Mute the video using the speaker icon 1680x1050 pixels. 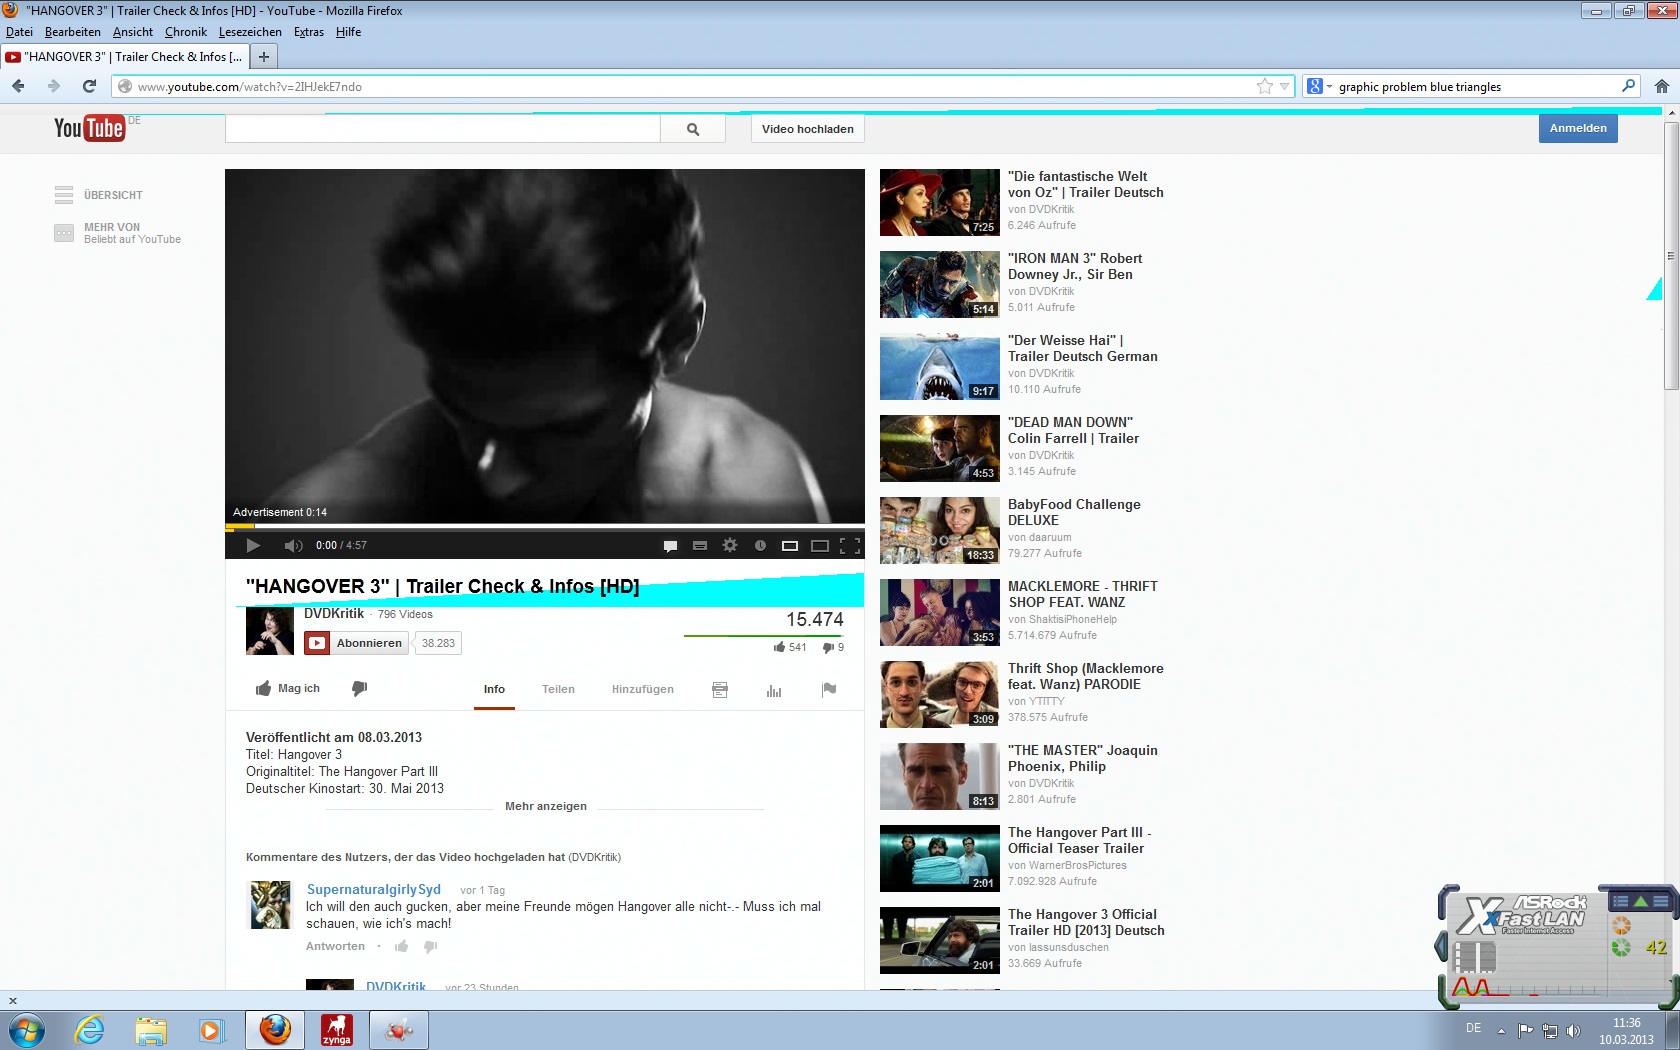click(293, 545)
